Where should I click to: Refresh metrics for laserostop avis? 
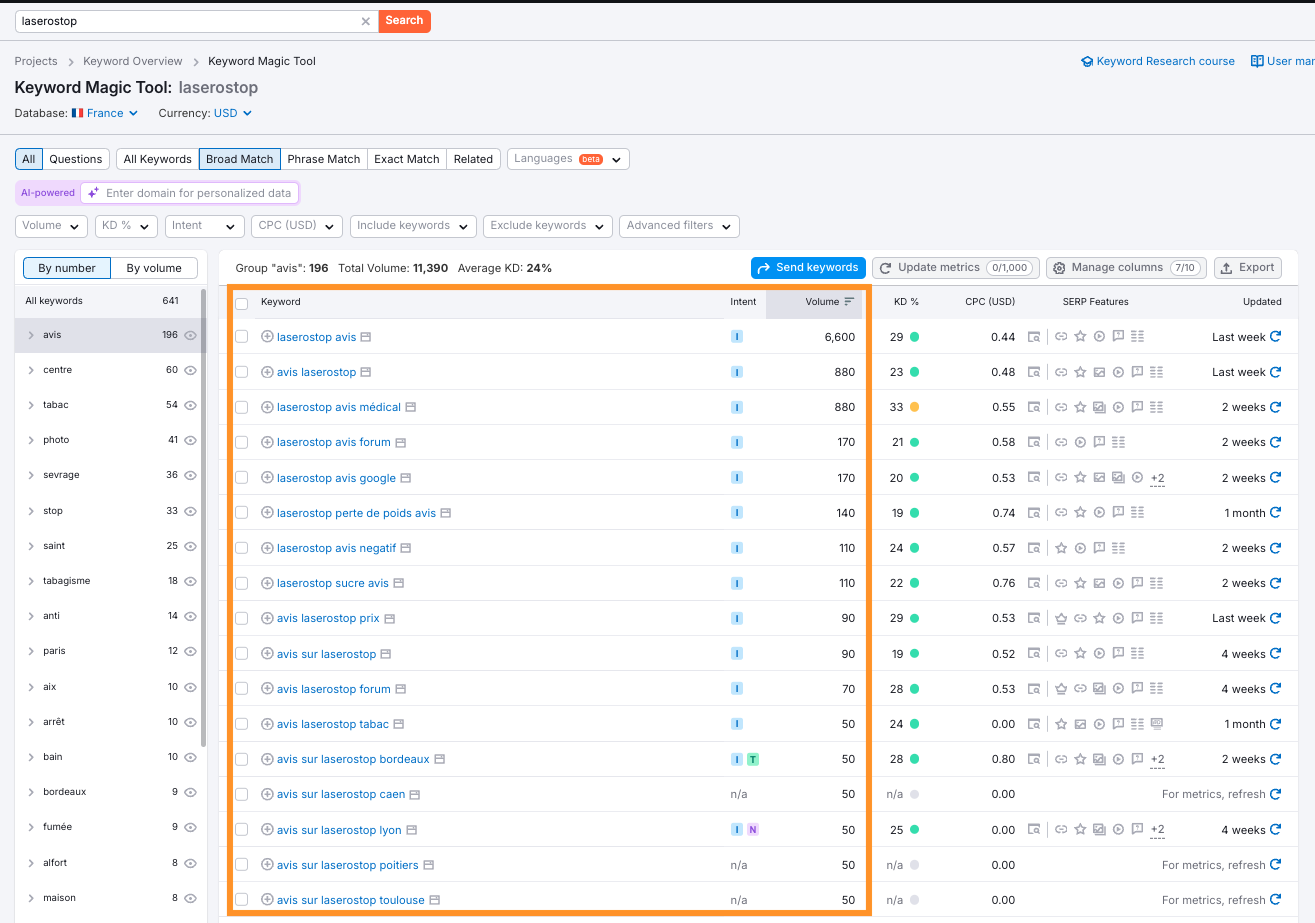click(1275, 337)
